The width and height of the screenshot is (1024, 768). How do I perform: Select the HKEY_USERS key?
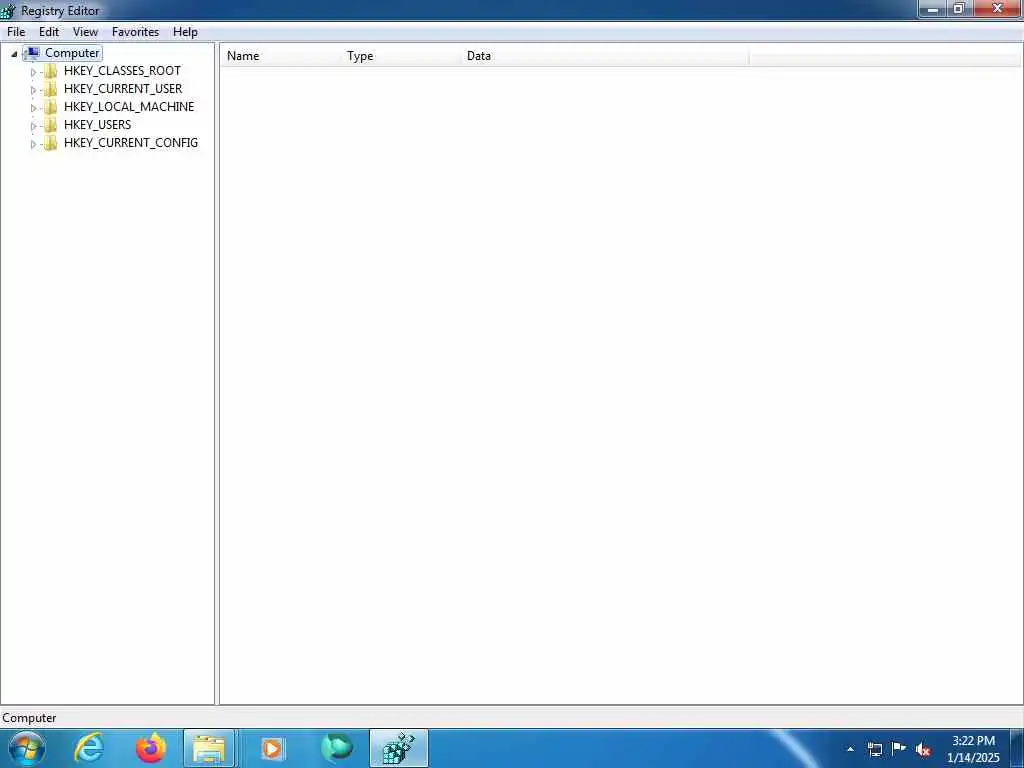click(97, 125)
